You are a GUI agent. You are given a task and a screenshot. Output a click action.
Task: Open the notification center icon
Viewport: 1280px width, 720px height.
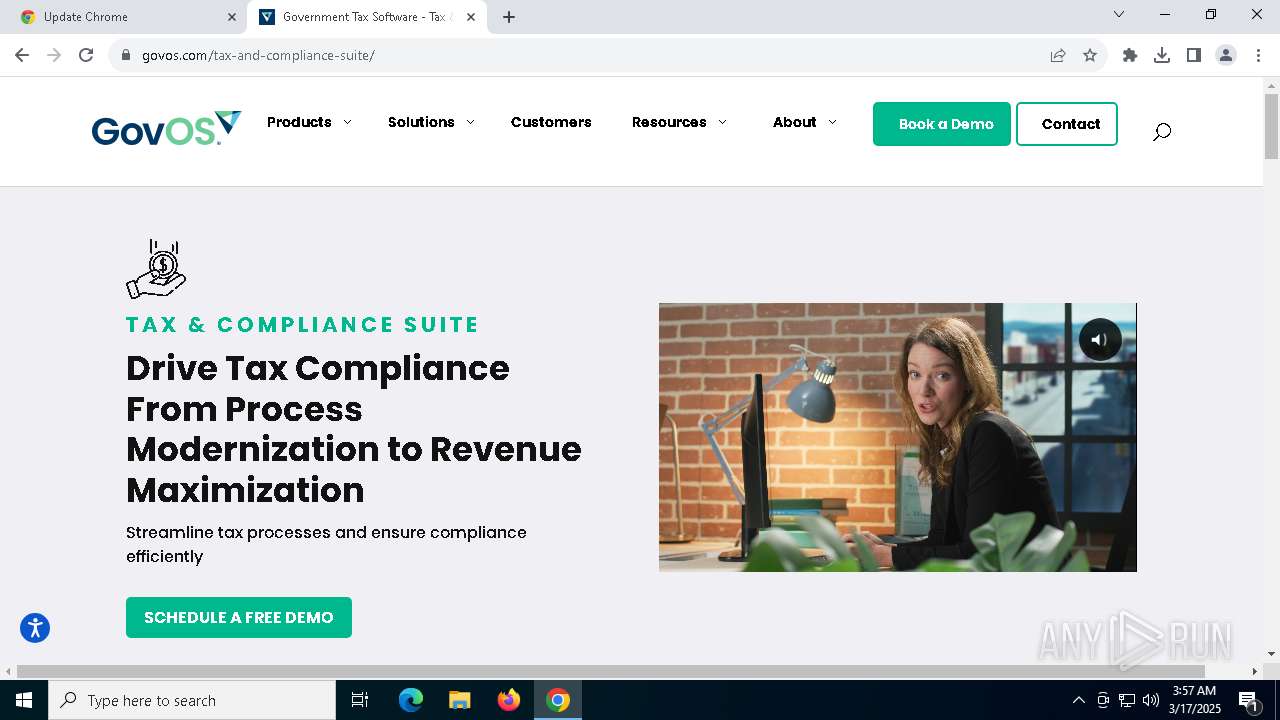[1248, 700]
